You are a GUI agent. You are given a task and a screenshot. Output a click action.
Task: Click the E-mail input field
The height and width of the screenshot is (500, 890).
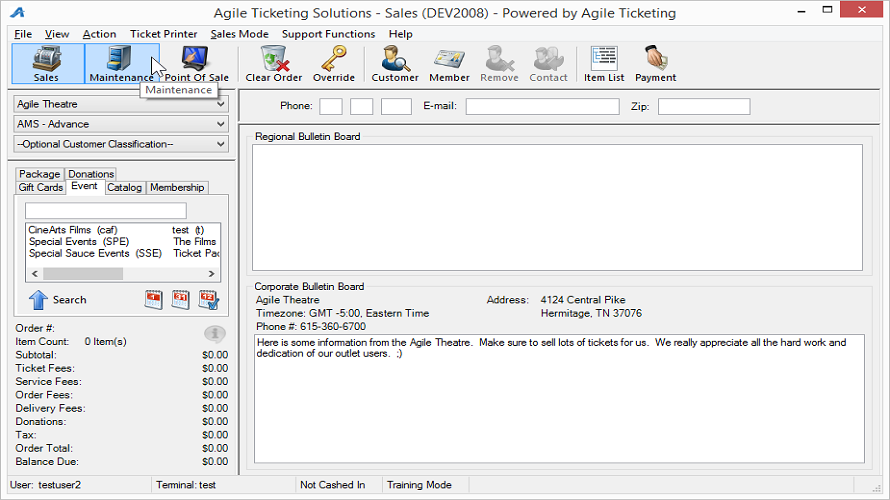[x=542, y=106]
